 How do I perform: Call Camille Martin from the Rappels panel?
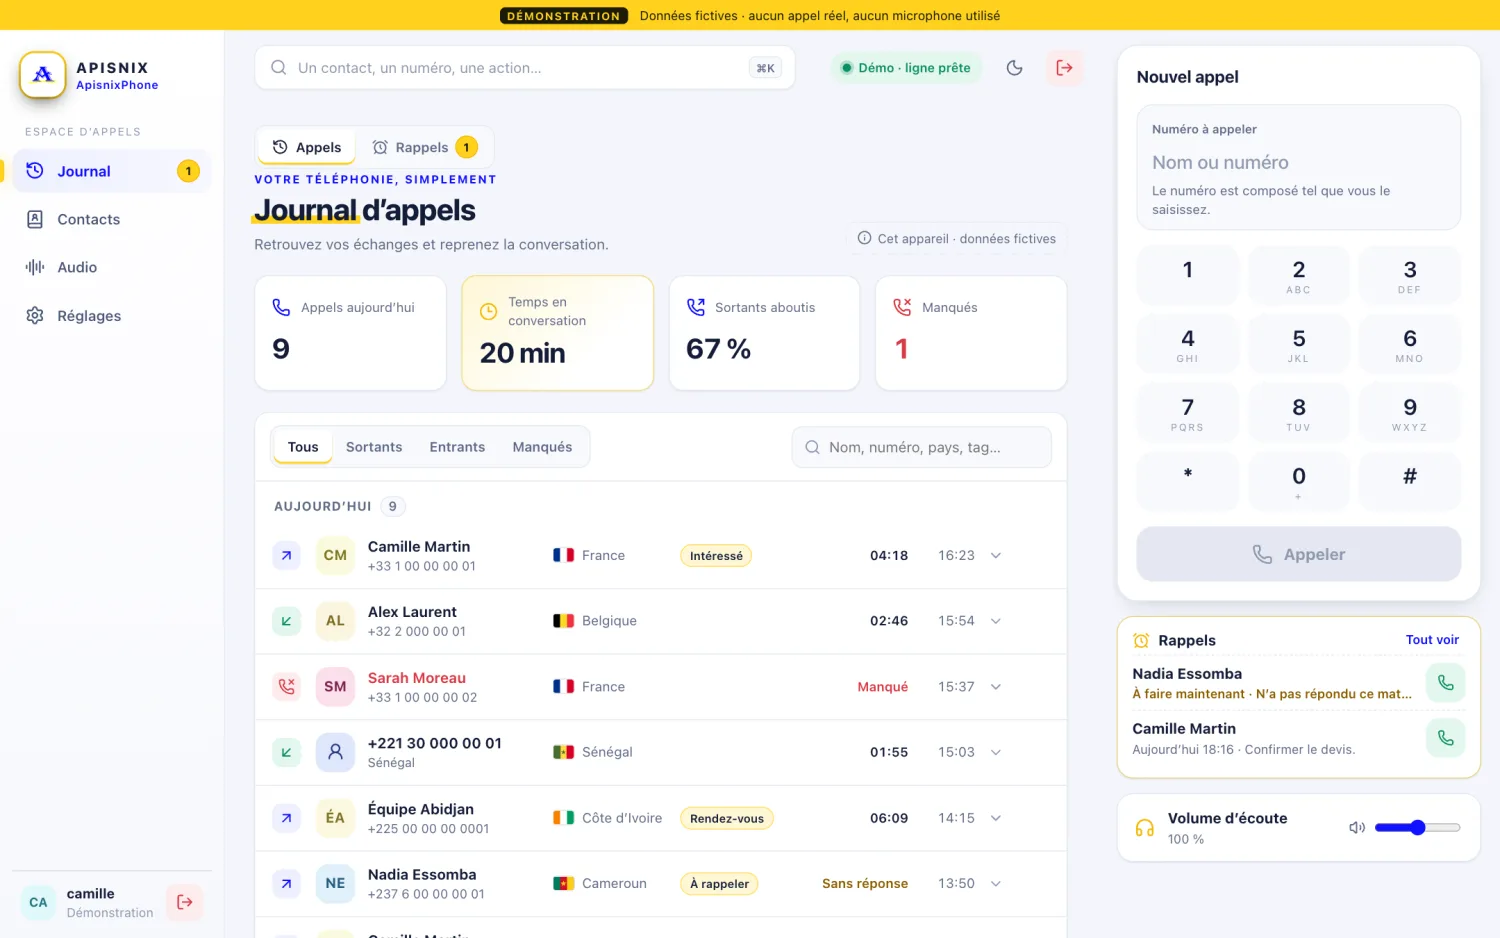coord(1445,738)
